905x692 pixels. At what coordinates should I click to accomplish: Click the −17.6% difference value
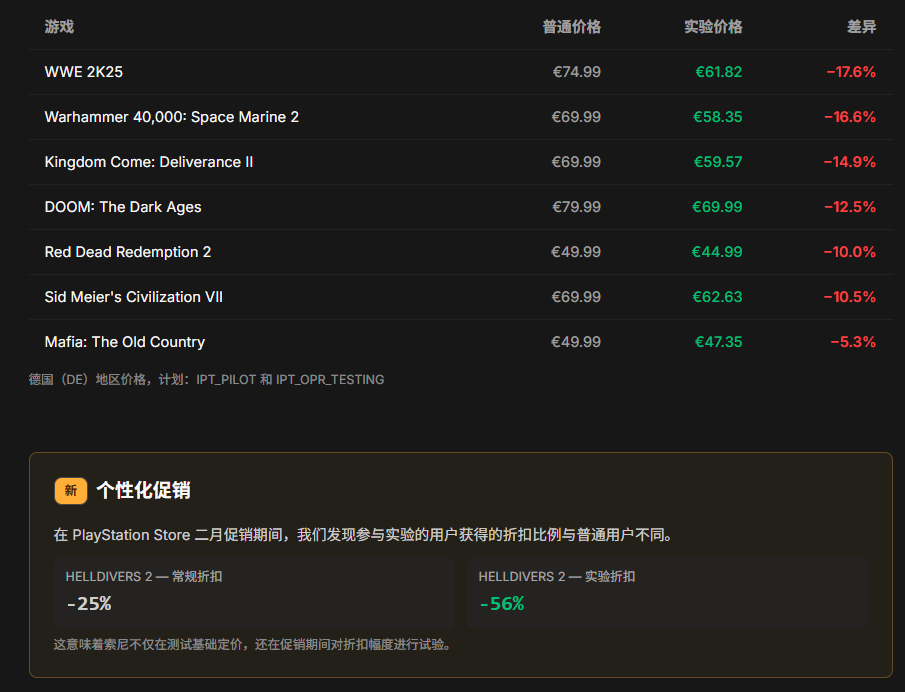(850, 72)
